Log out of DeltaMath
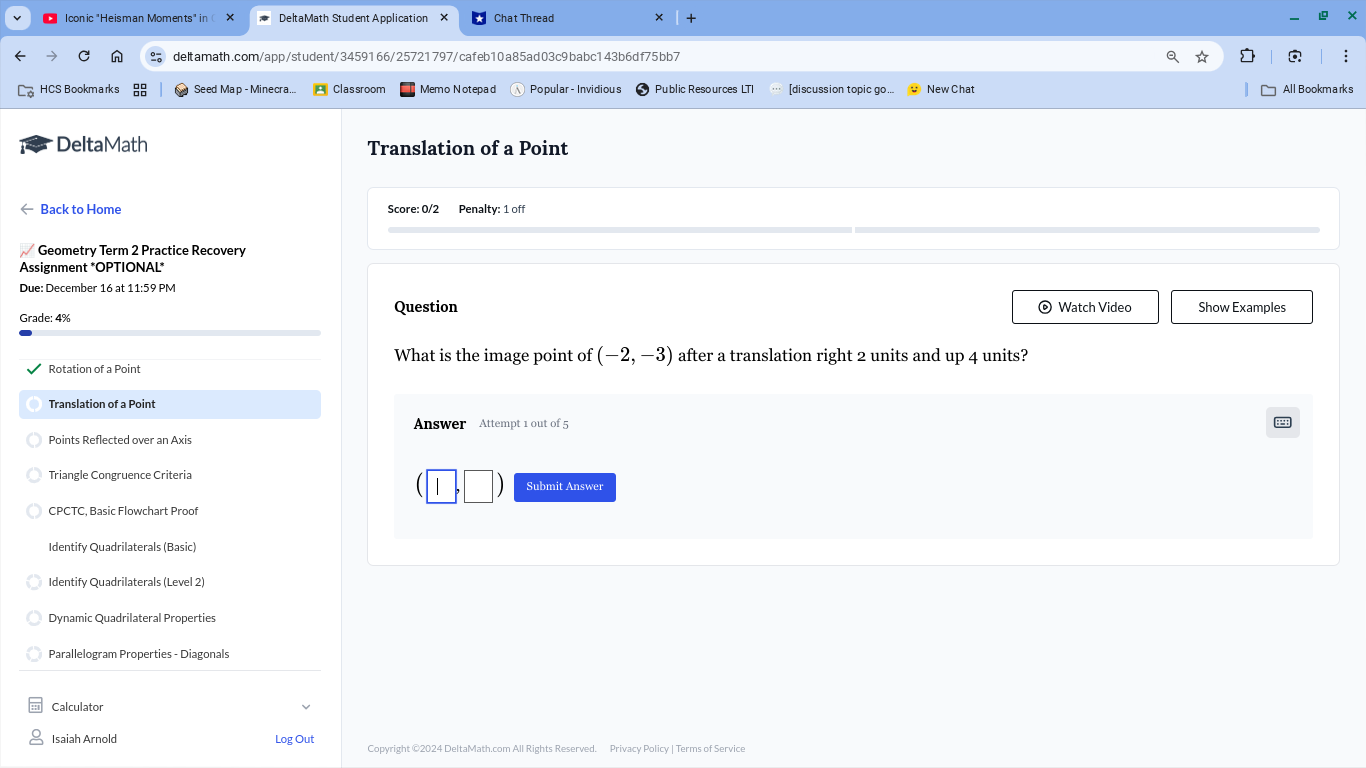This screenshot has height=768, width=1366. (x=295, y=739)
